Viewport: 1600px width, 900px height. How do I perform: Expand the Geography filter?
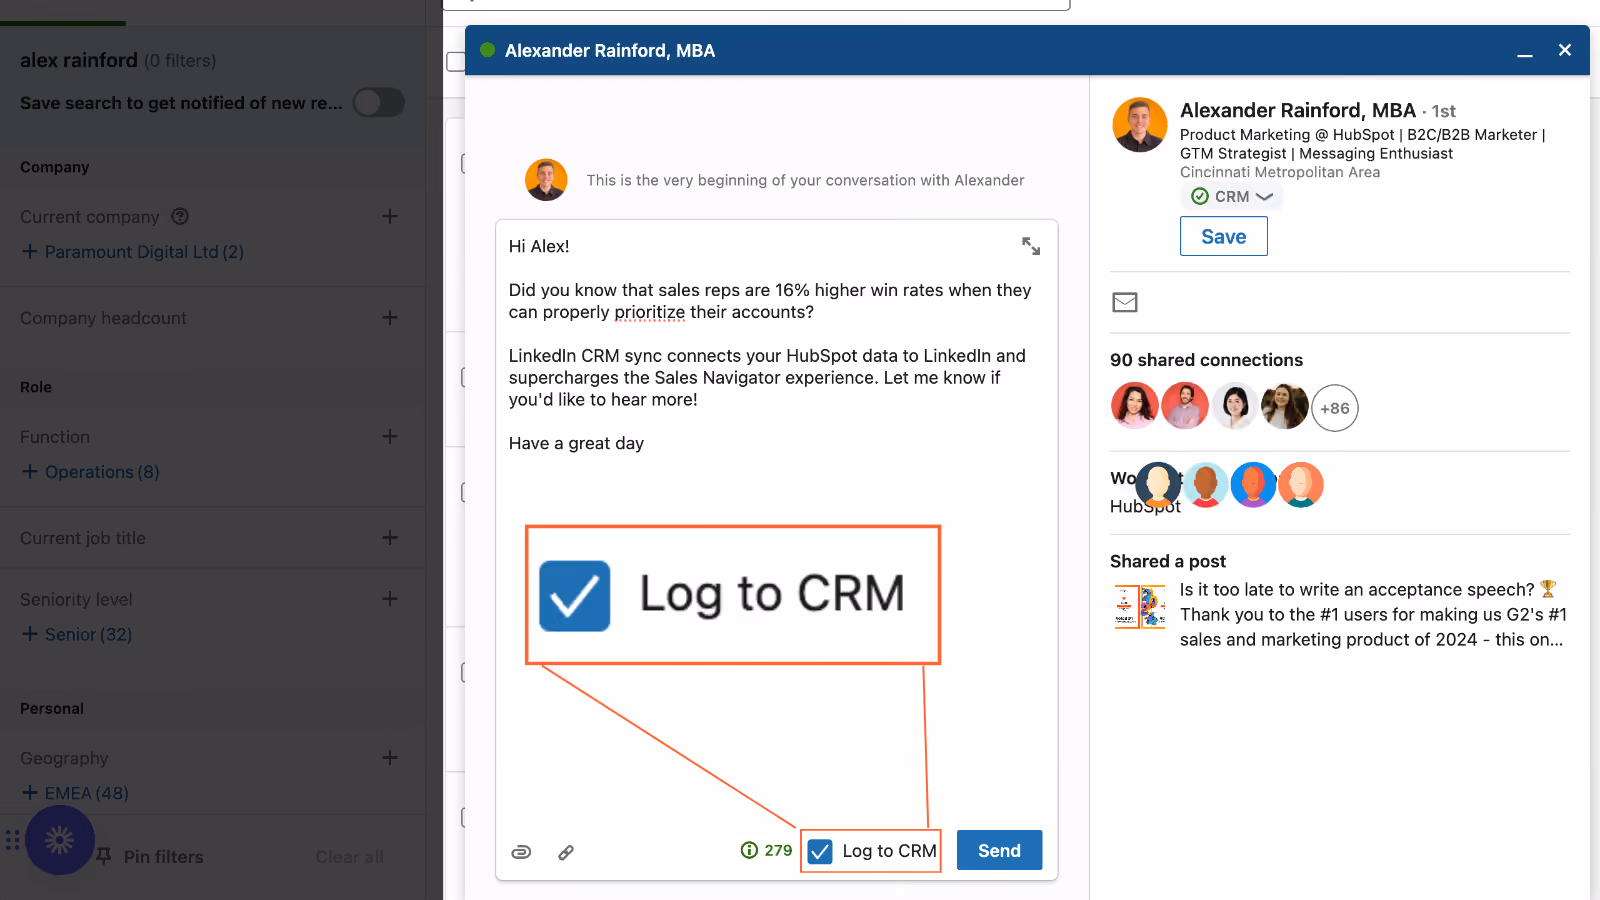[x=390, y=757]
